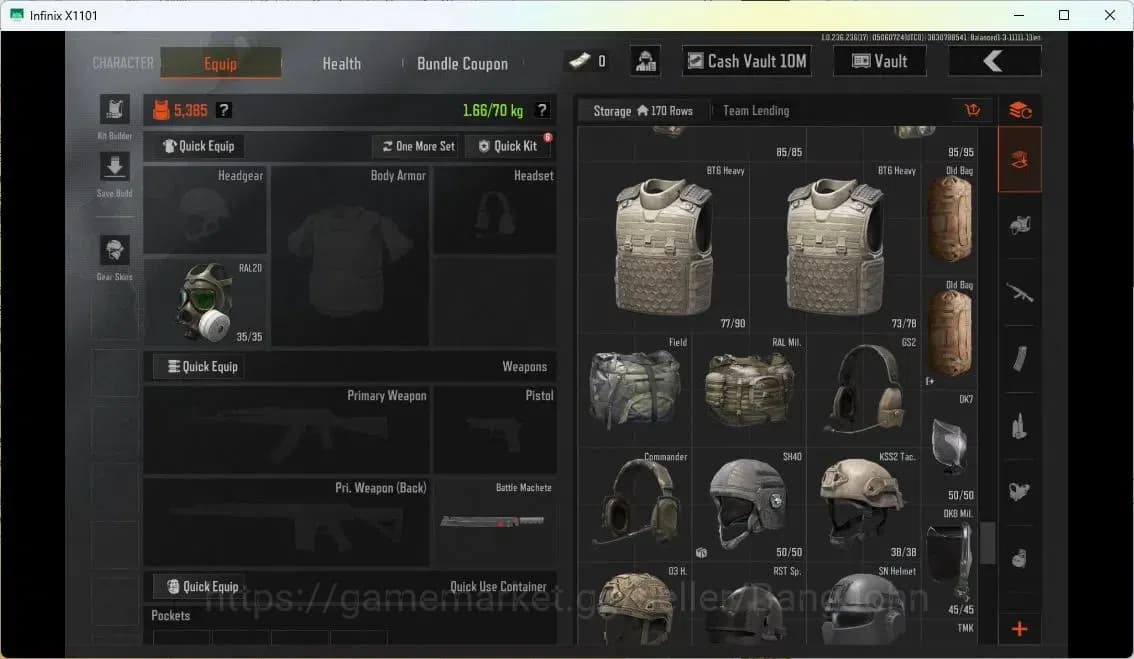Click the empty Pistol slot
1134x659 pixels.
[x=495, y=430]
